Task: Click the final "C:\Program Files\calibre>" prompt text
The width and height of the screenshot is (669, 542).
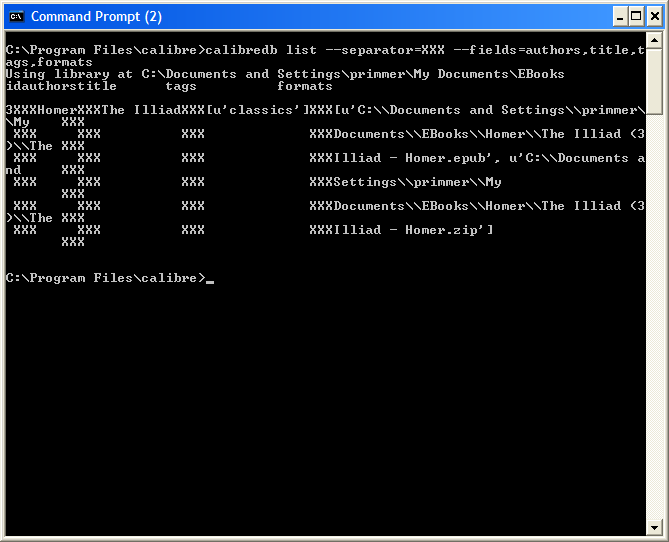Action: (x=105, y=278)
